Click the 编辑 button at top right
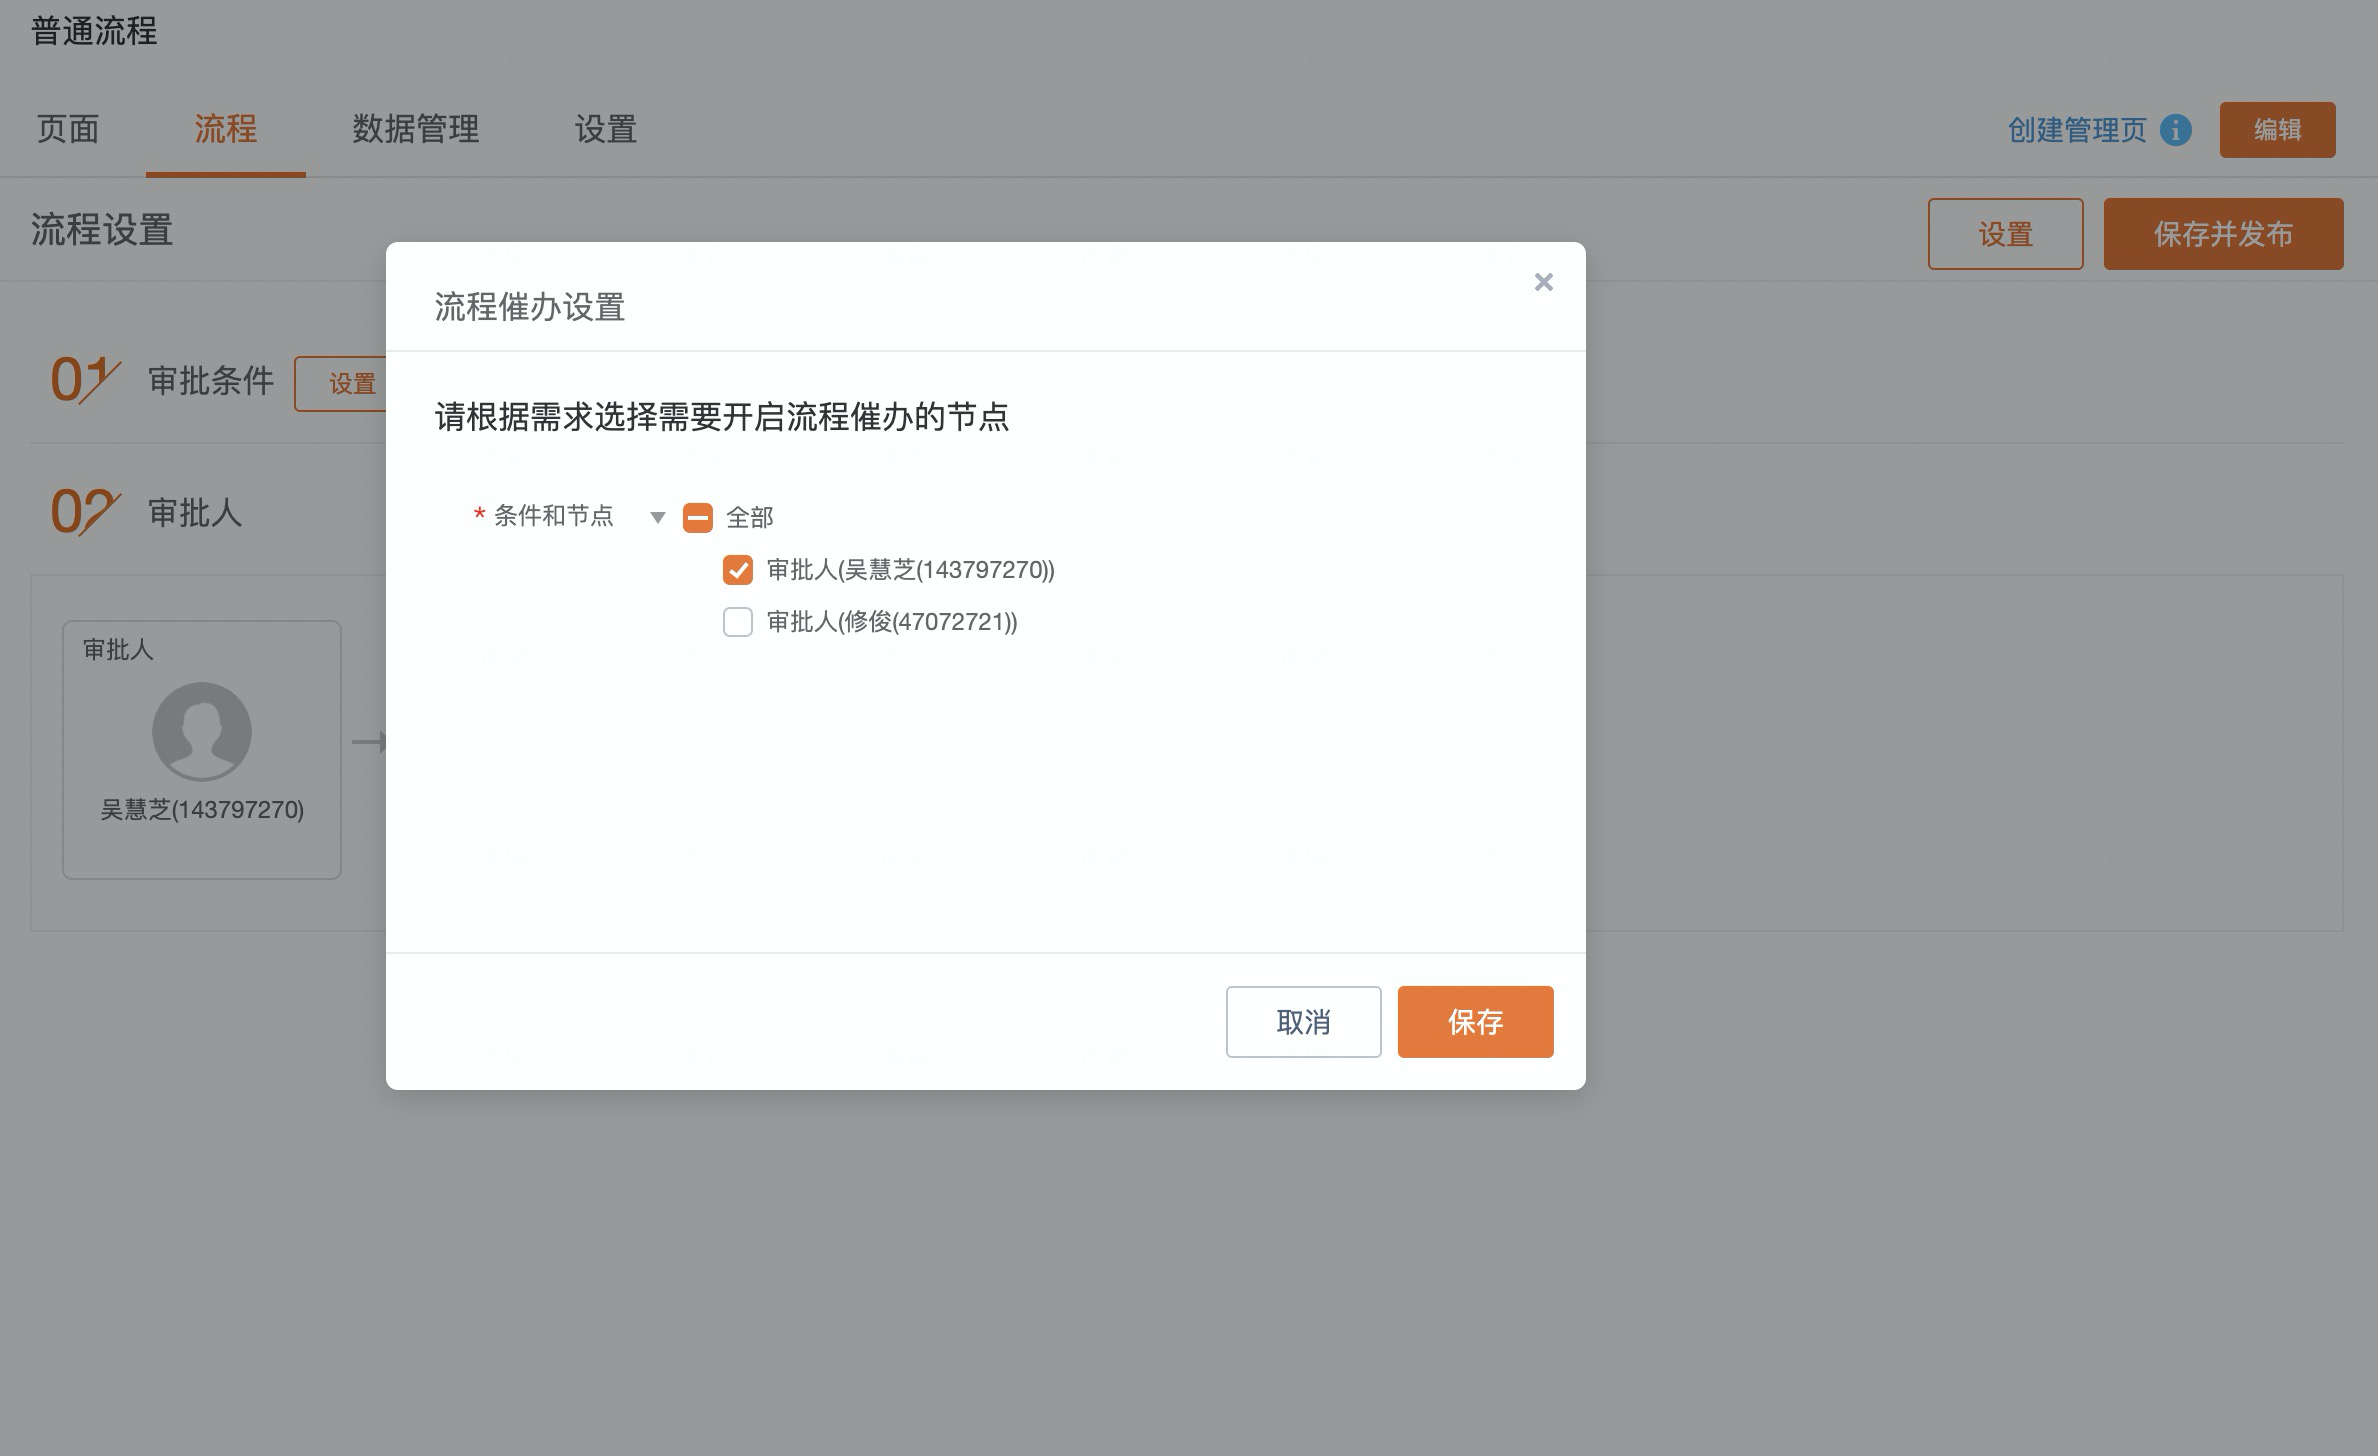This screenshot has height=1456, width=2378. (2276, 130)
